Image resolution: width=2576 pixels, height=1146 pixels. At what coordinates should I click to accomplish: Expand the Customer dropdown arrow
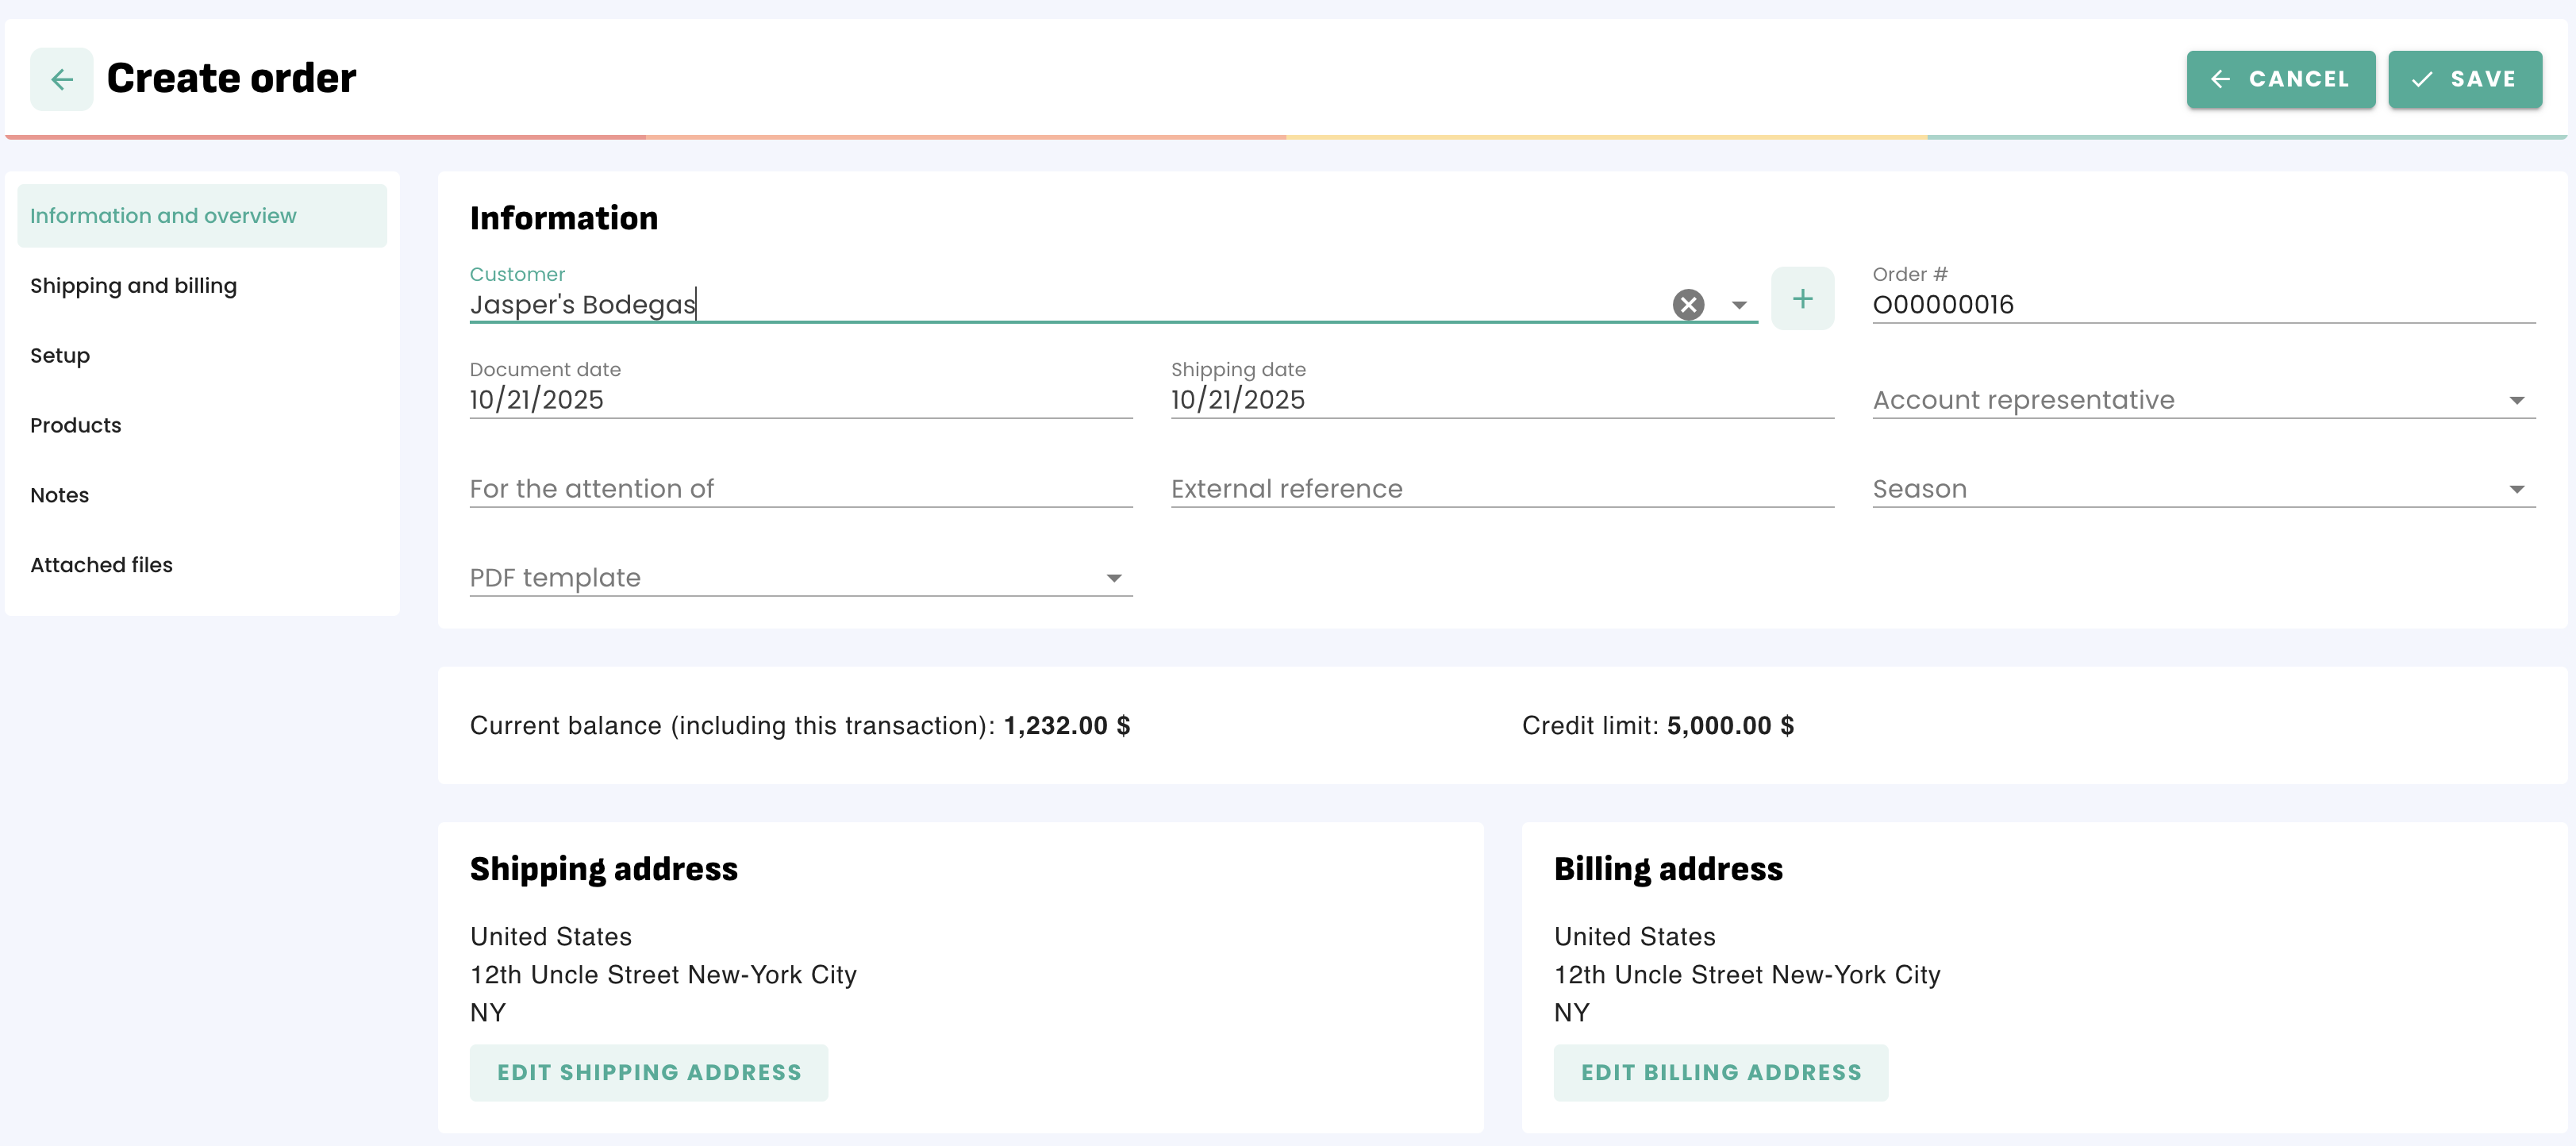click(1739, 305)
